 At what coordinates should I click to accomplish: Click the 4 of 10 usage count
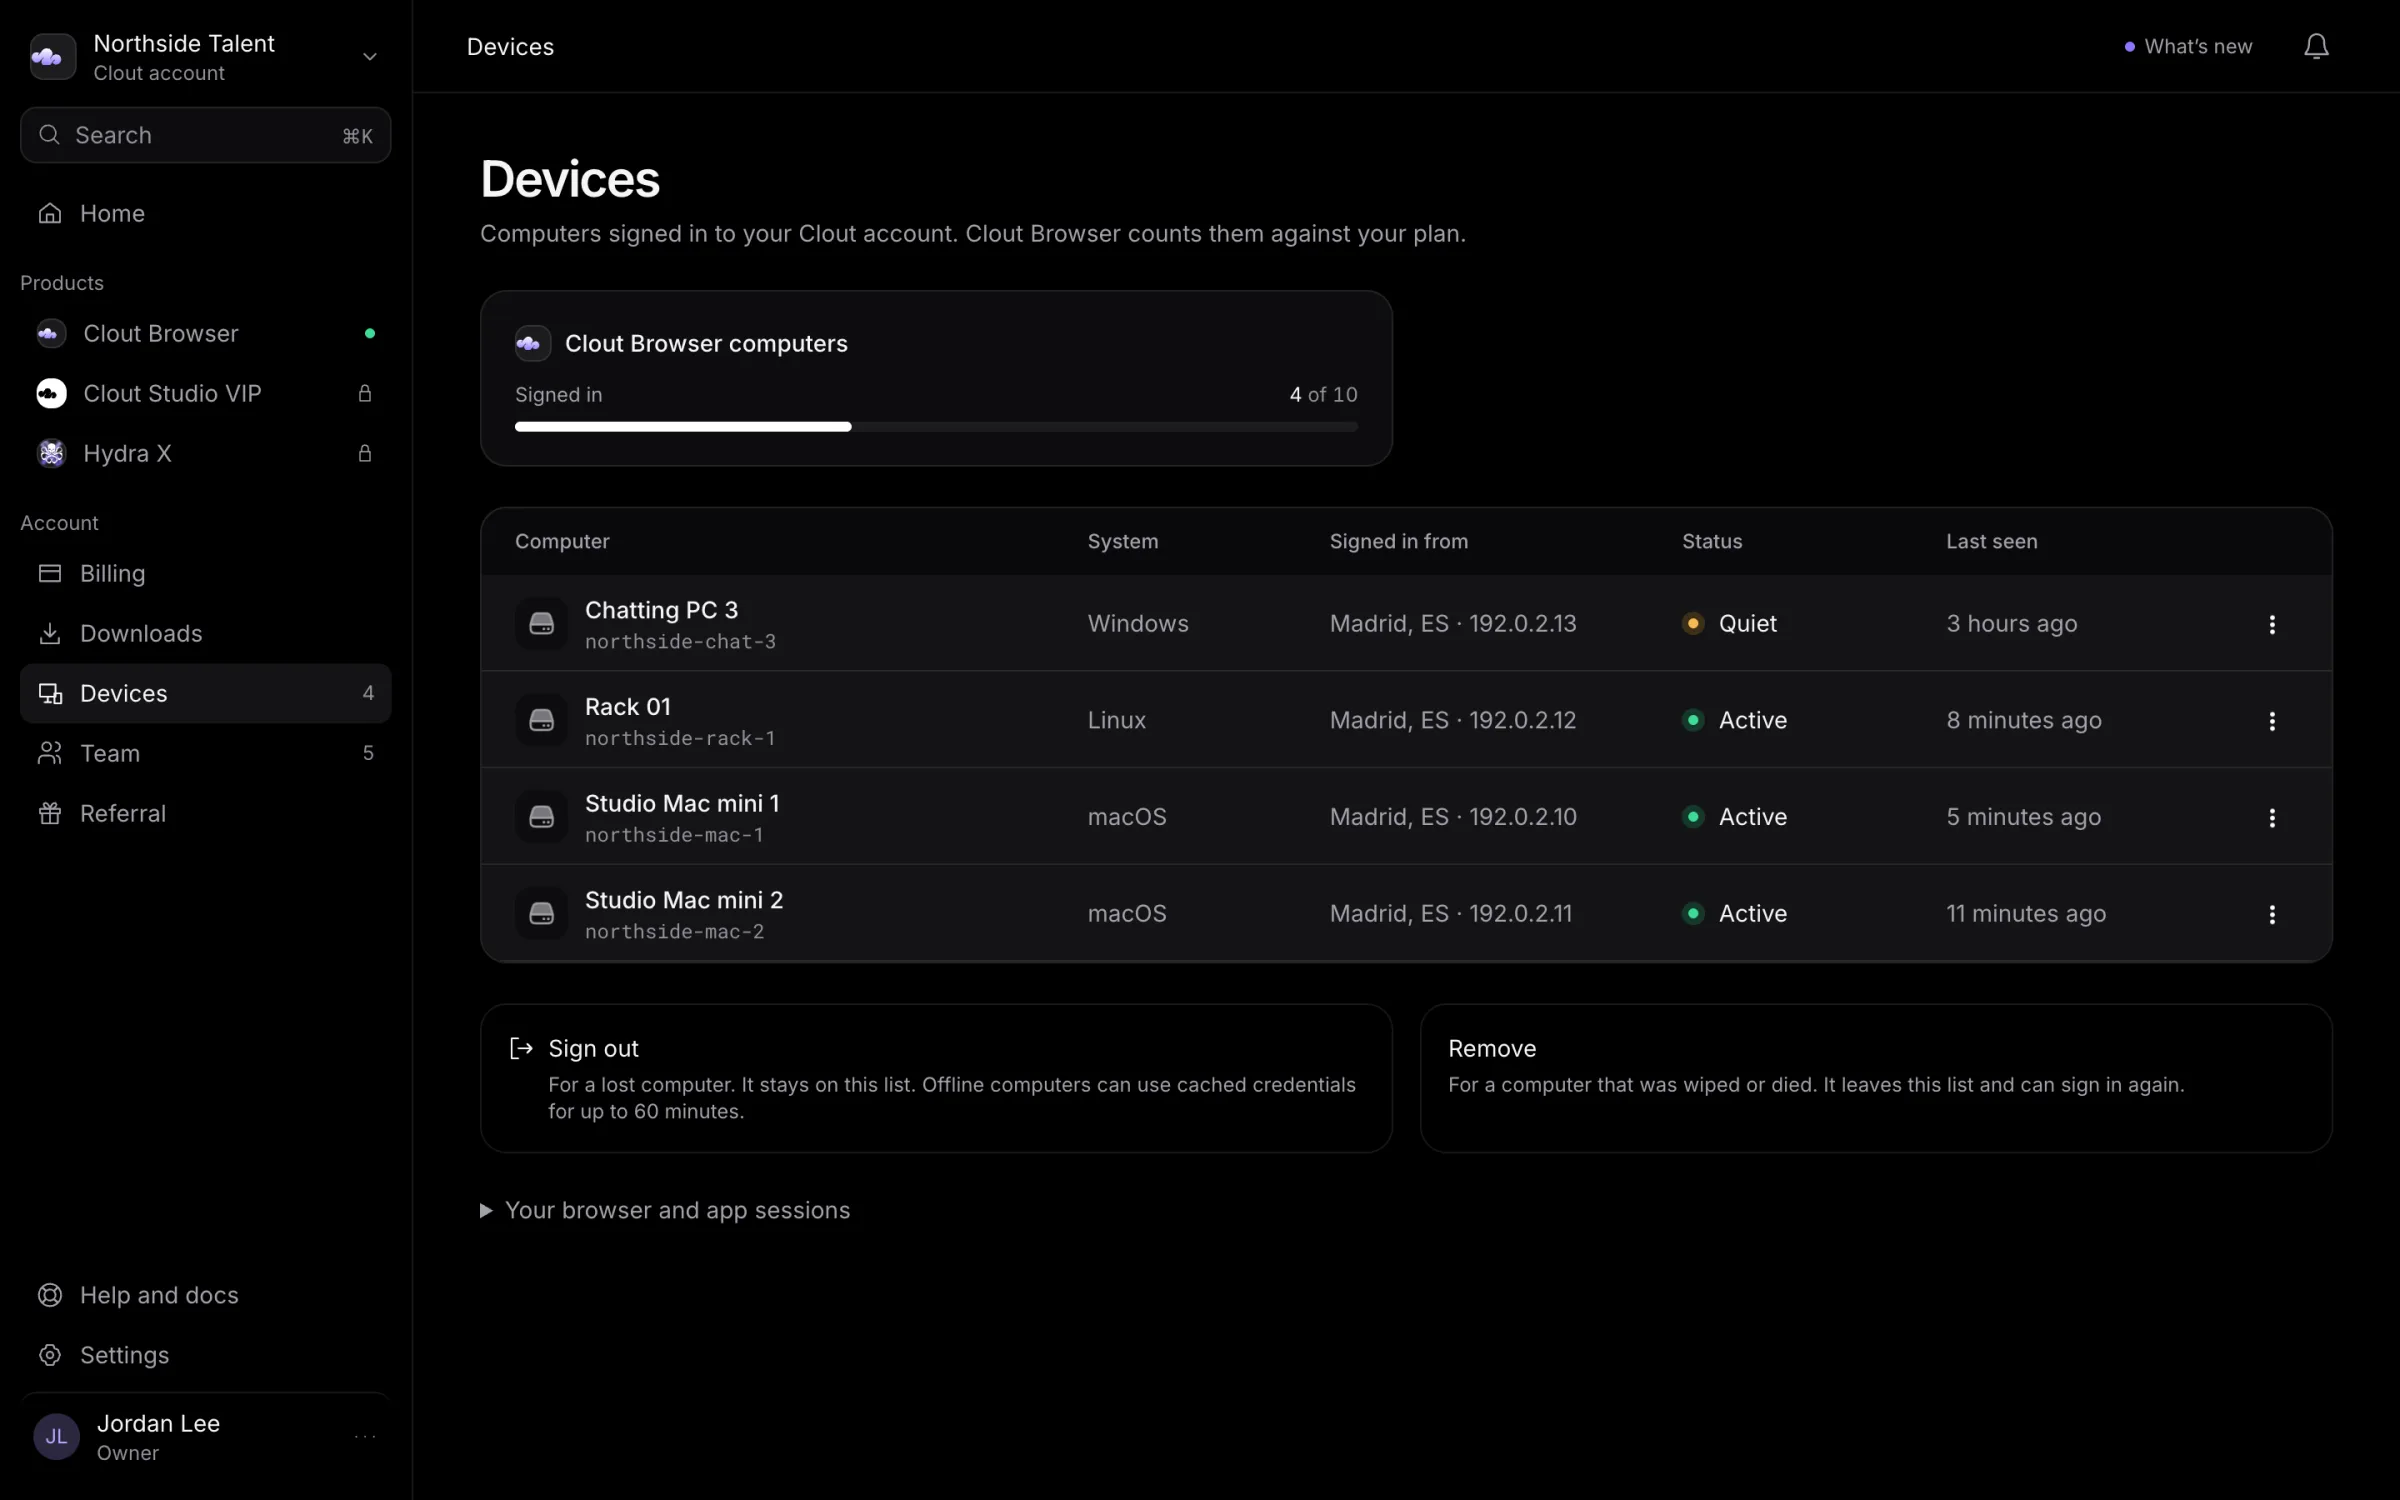click(x=1323, y=394)
